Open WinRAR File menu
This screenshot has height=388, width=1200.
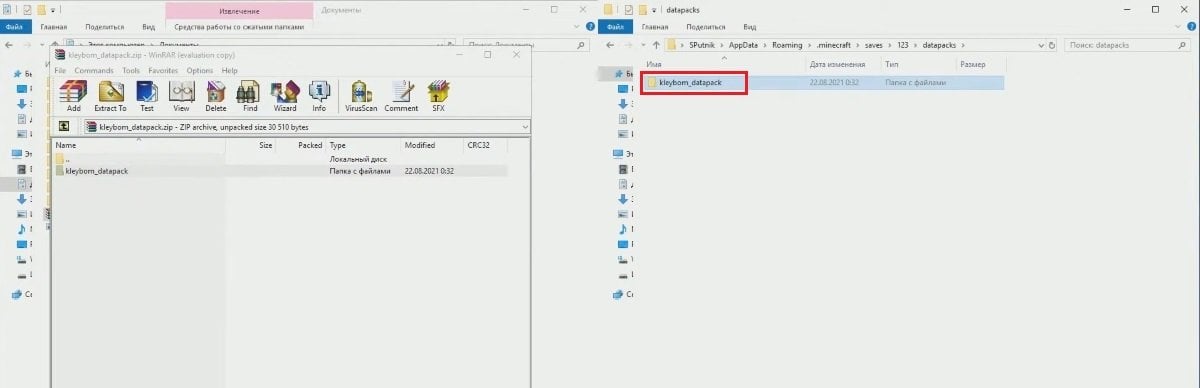pyautogui.click(x=61, y=71)
